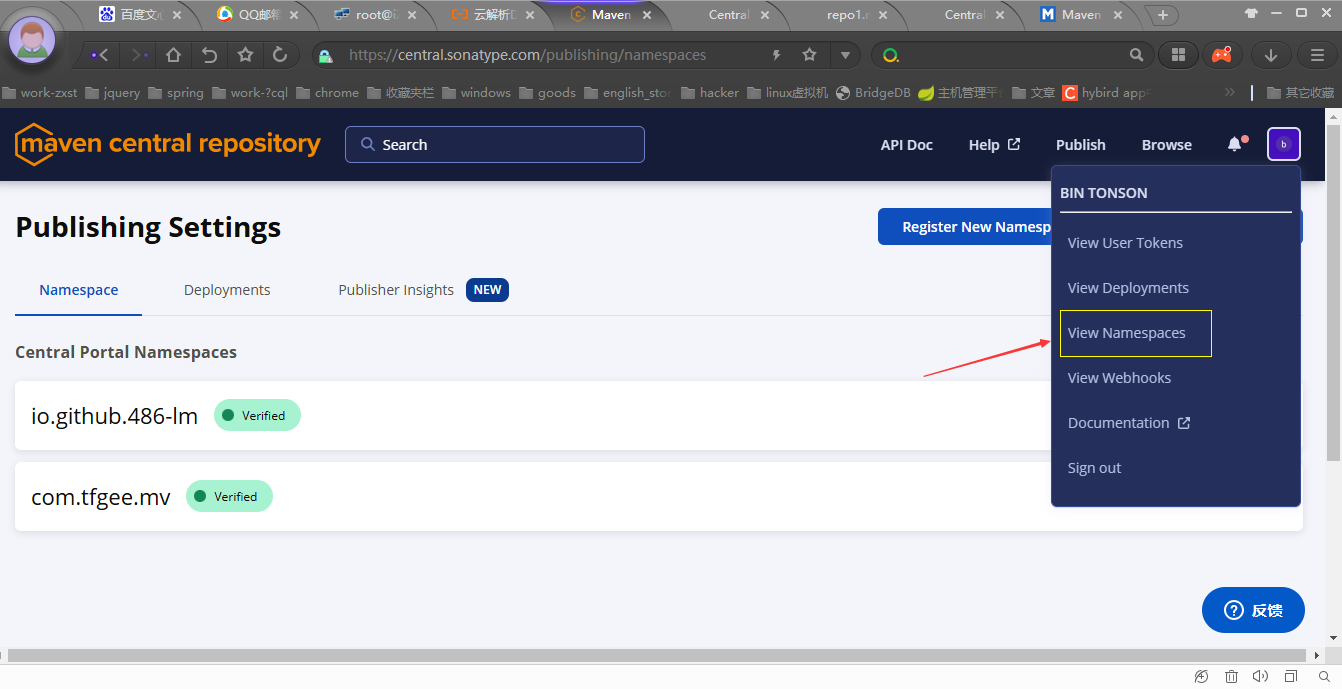1342x689 pixels.
Task: Open new tab with plus button
Action: pyautogui.click(x=1162, y=15)
